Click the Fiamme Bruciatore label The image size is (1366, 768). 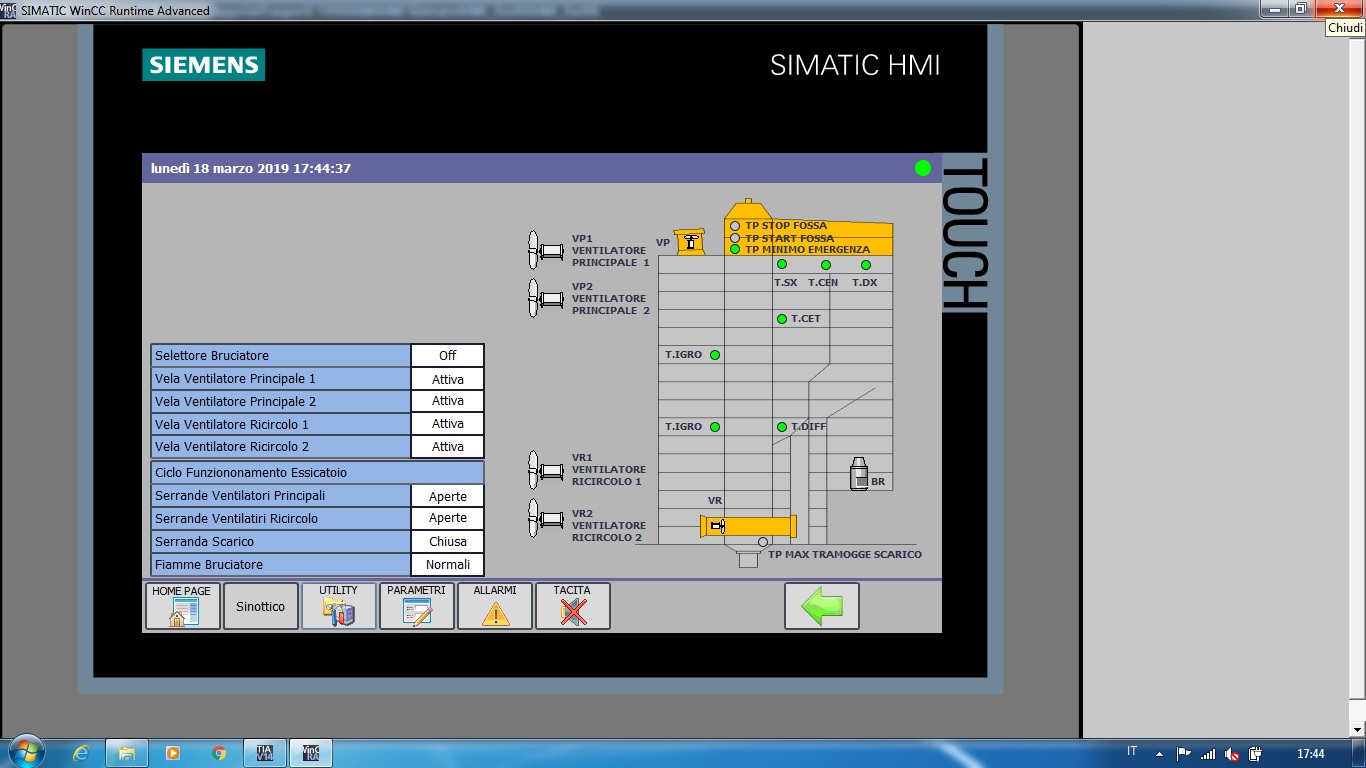(x=281, y=565)
